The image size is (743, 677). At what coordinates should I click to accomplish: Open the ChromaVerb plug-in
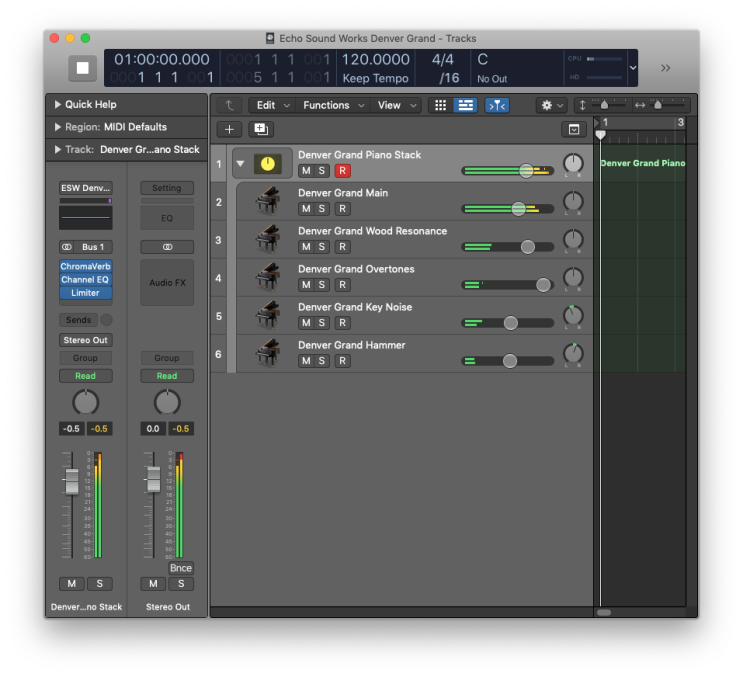86,266
